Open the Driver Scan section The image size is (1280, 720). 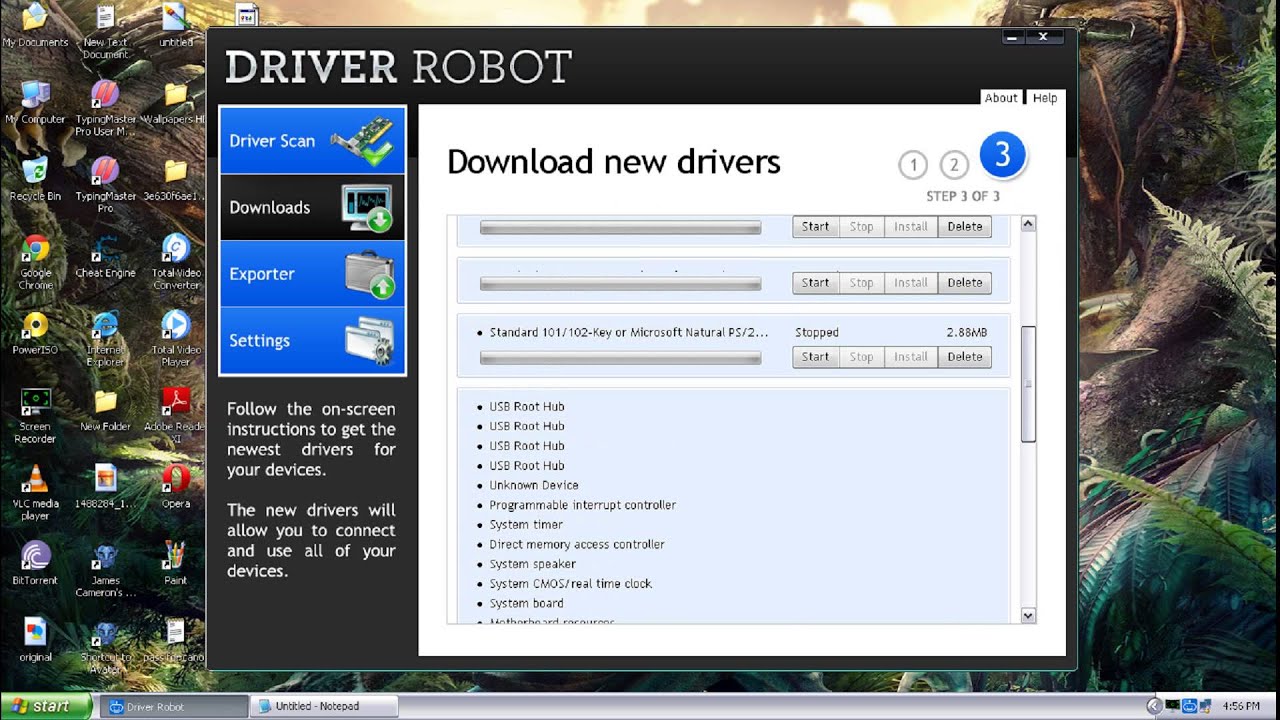pyautogui.click(x=312, y=141)
